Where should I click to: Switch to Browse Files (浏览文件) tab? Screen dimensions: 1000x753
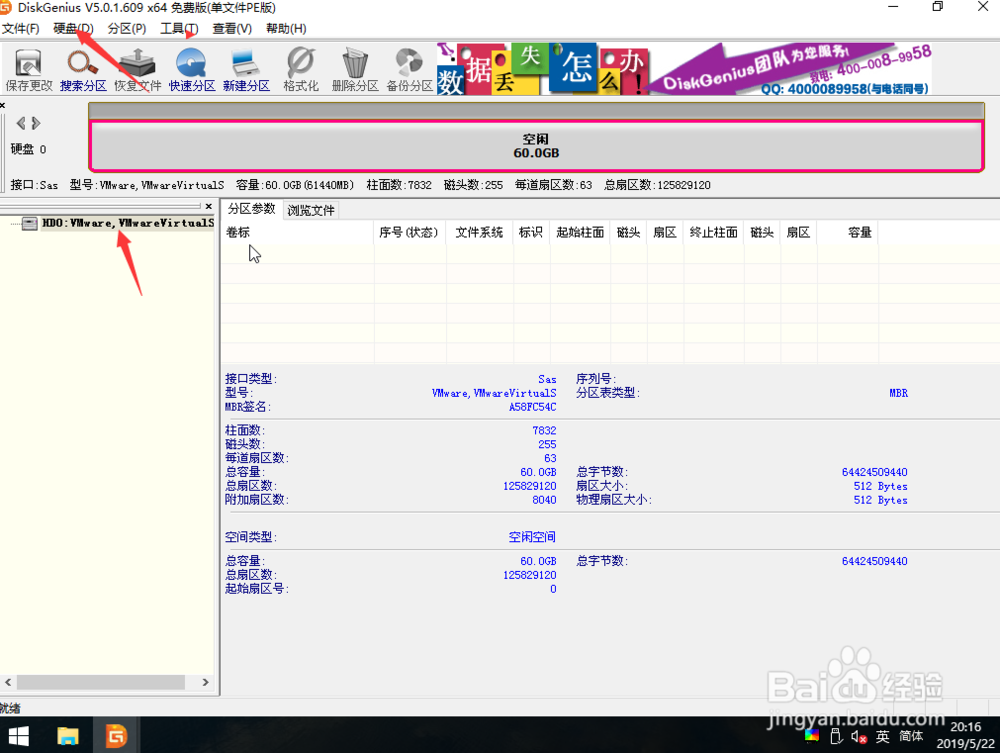[311, 210]
